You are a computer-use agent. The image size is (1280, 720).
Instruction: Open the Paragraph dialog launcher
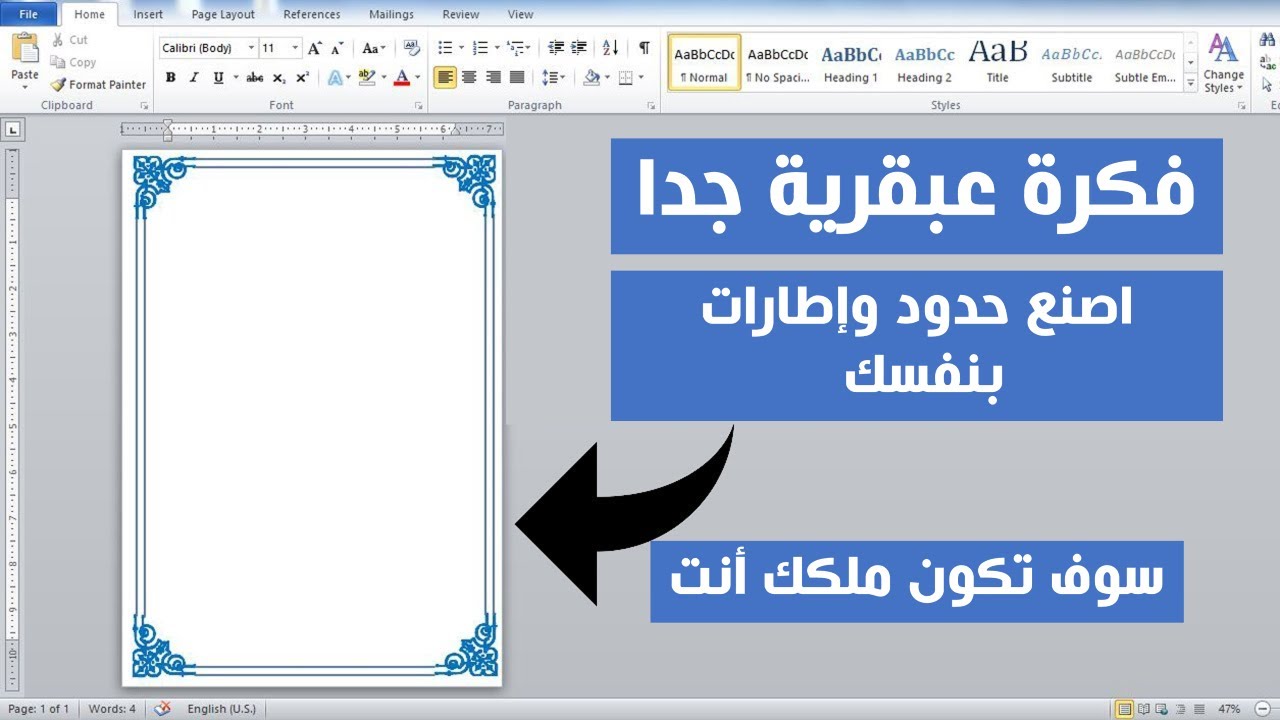click(x=651, y=105)
